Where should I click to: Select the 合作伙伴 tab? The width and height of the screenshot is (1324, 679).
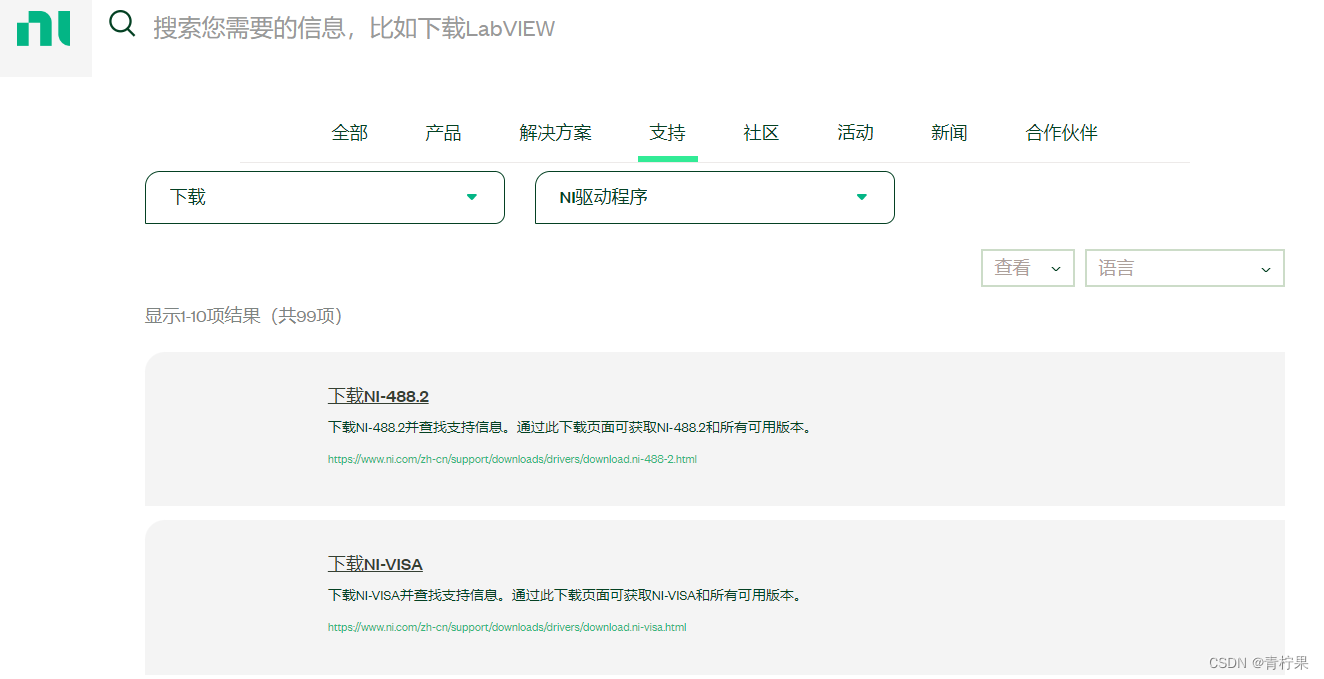coord(1062,133)
